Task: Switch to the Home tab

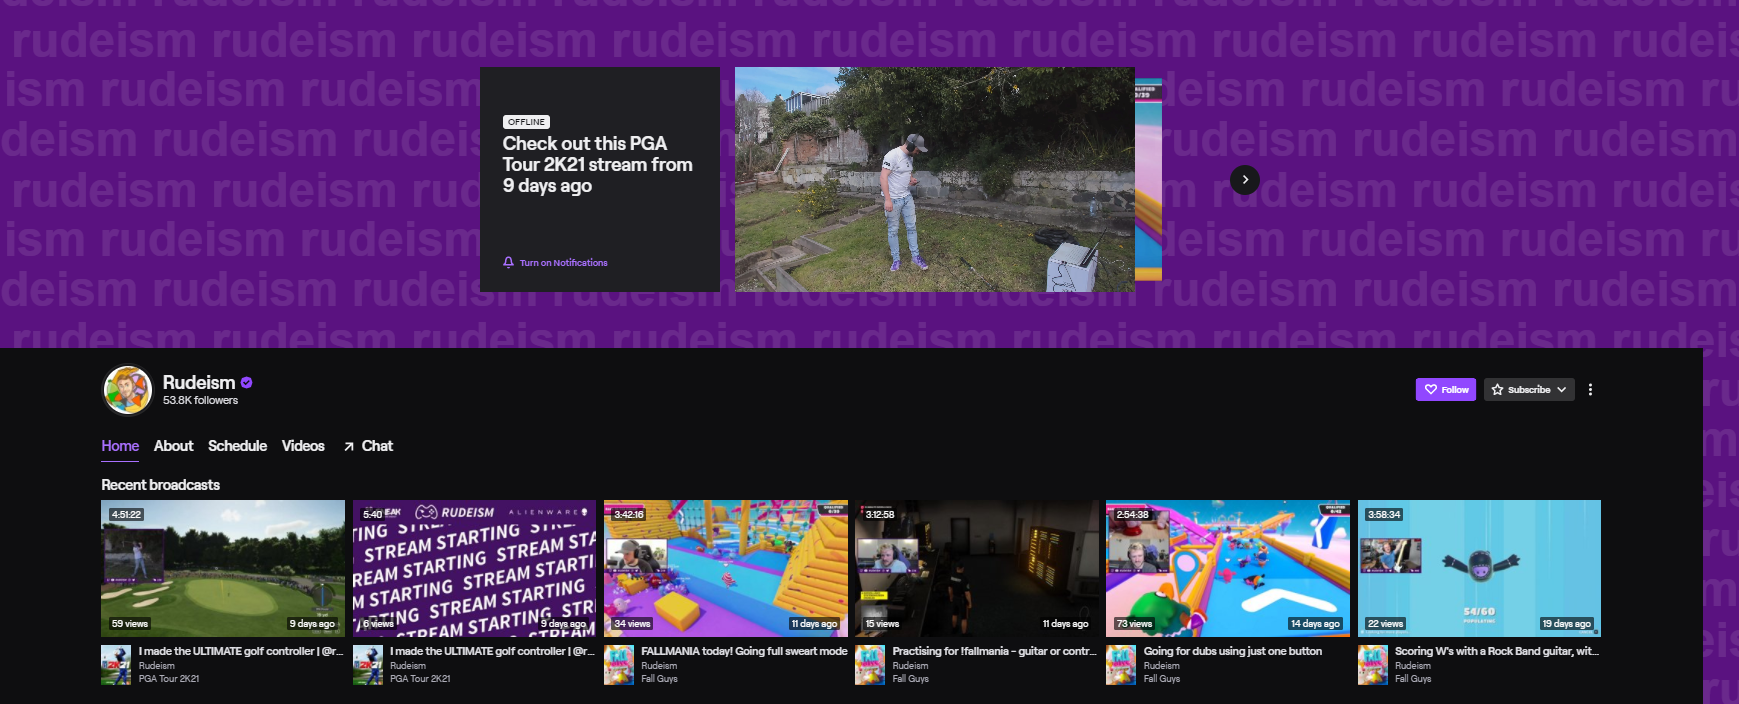Action: point(120,446)
